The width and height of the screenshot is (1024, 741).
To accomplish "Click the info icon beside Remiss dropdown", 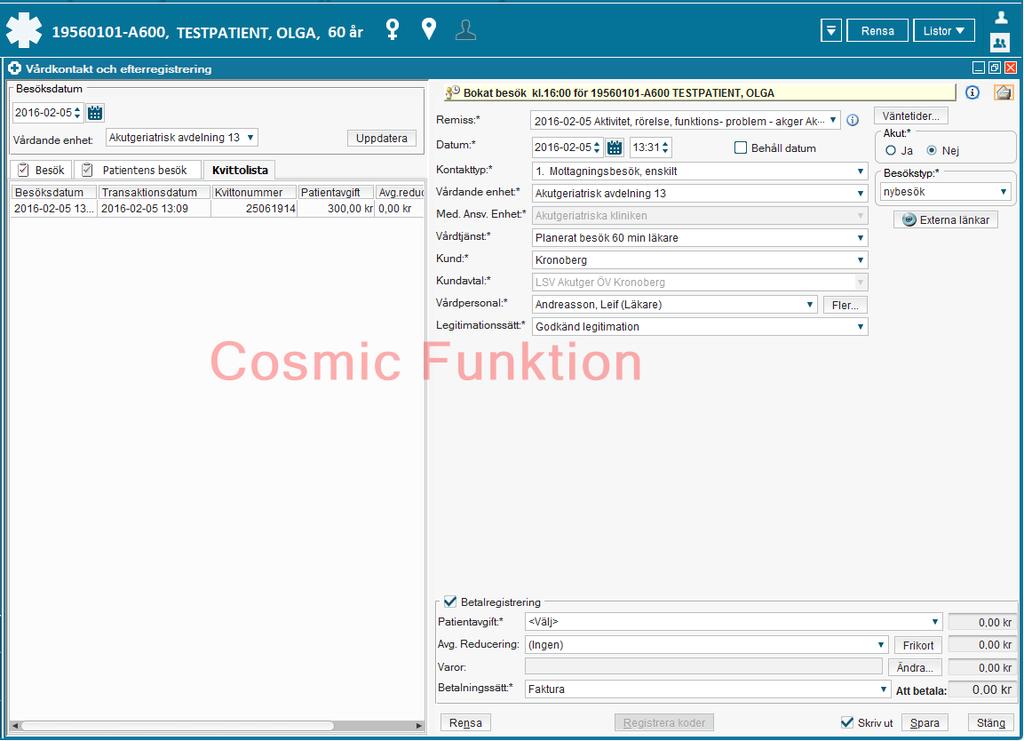I will (x=853, y=120).
